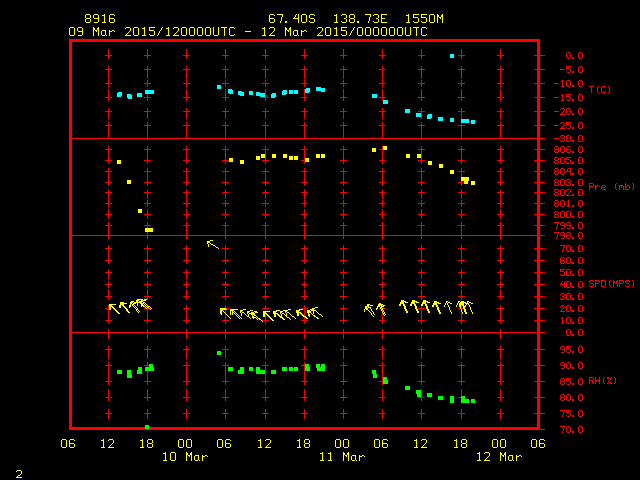
Task: Click the 10 Mar date label
Action: (185, 457)
